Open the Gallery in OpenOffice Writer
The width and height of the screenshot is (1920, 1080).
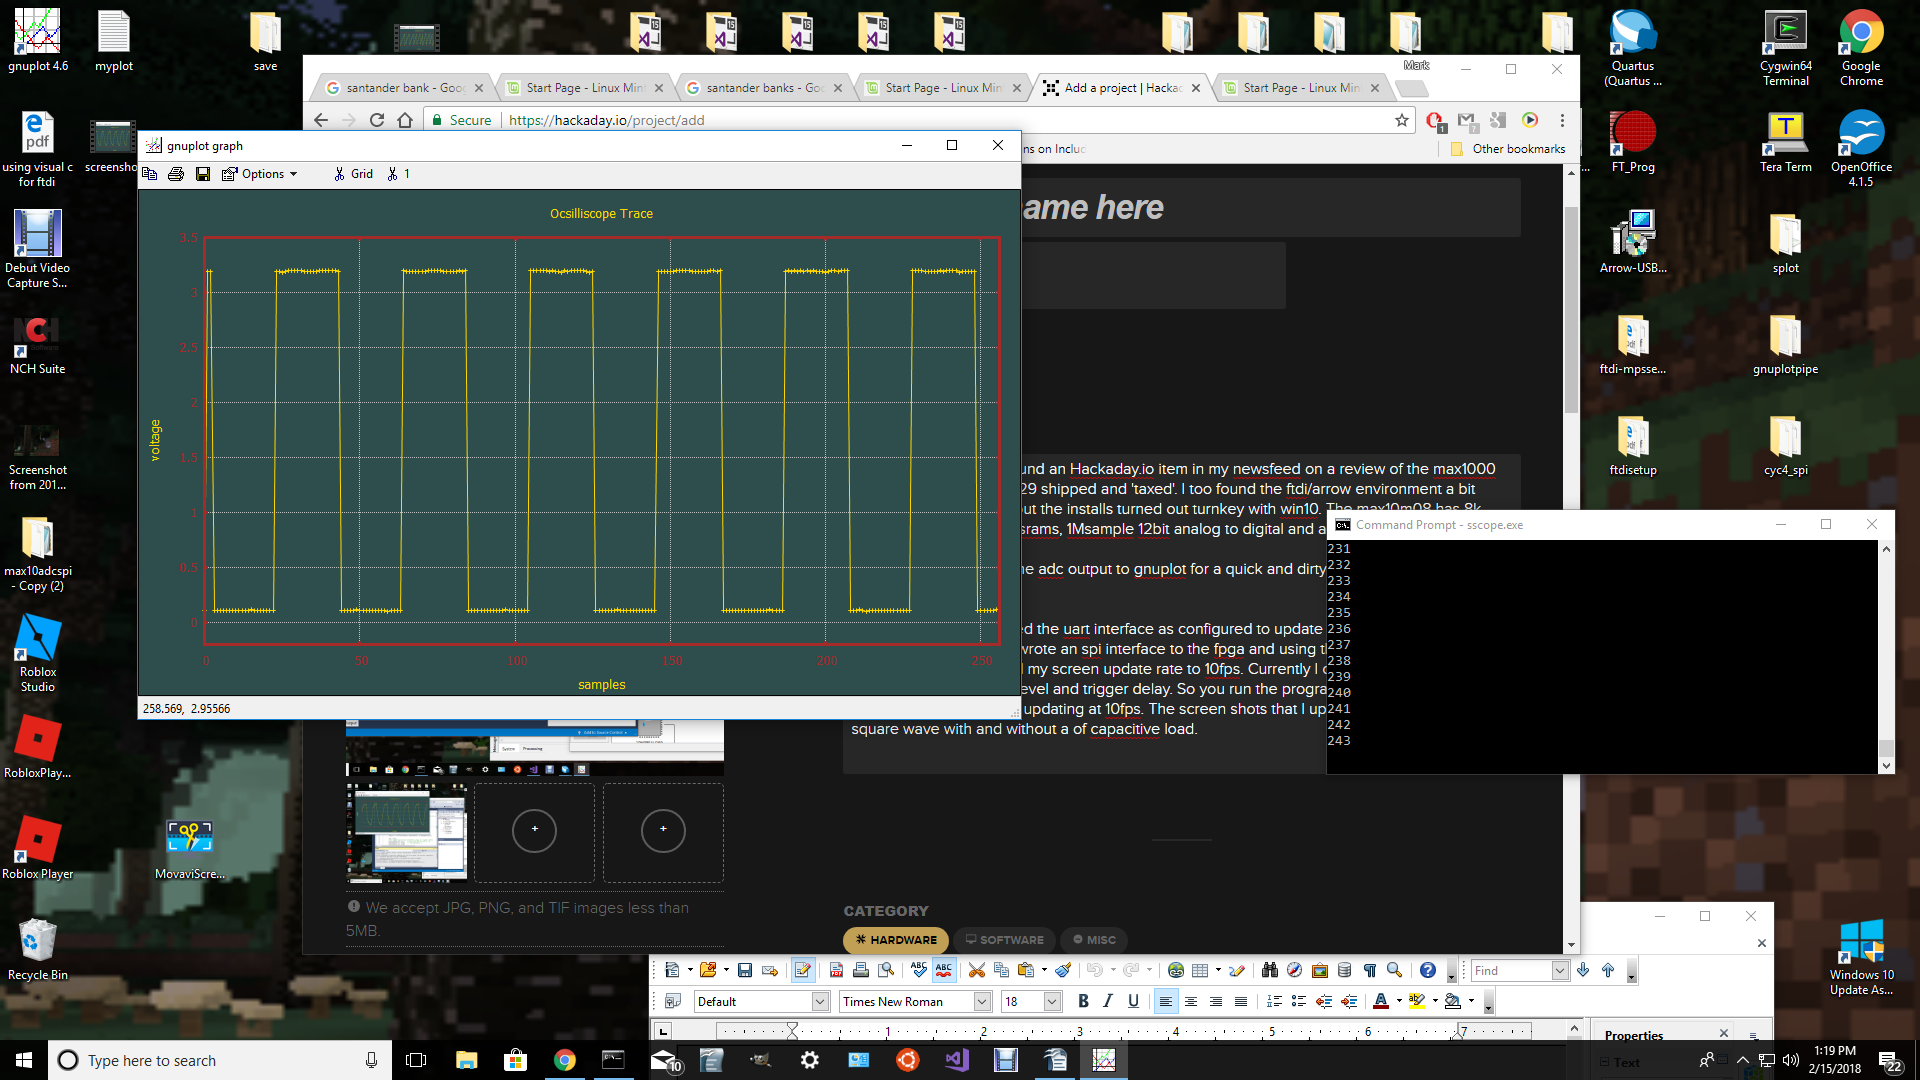pos(1319,970)
